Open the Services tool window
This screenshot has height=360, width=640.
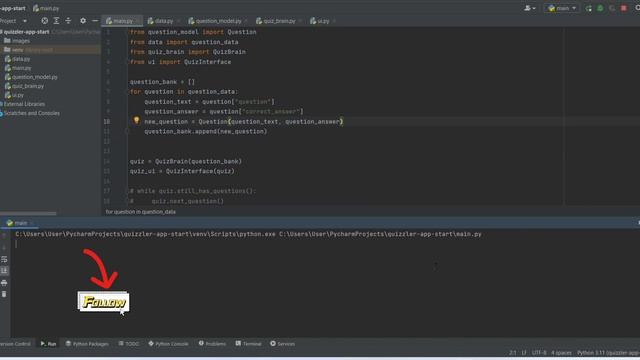click(x=282, y=344)
